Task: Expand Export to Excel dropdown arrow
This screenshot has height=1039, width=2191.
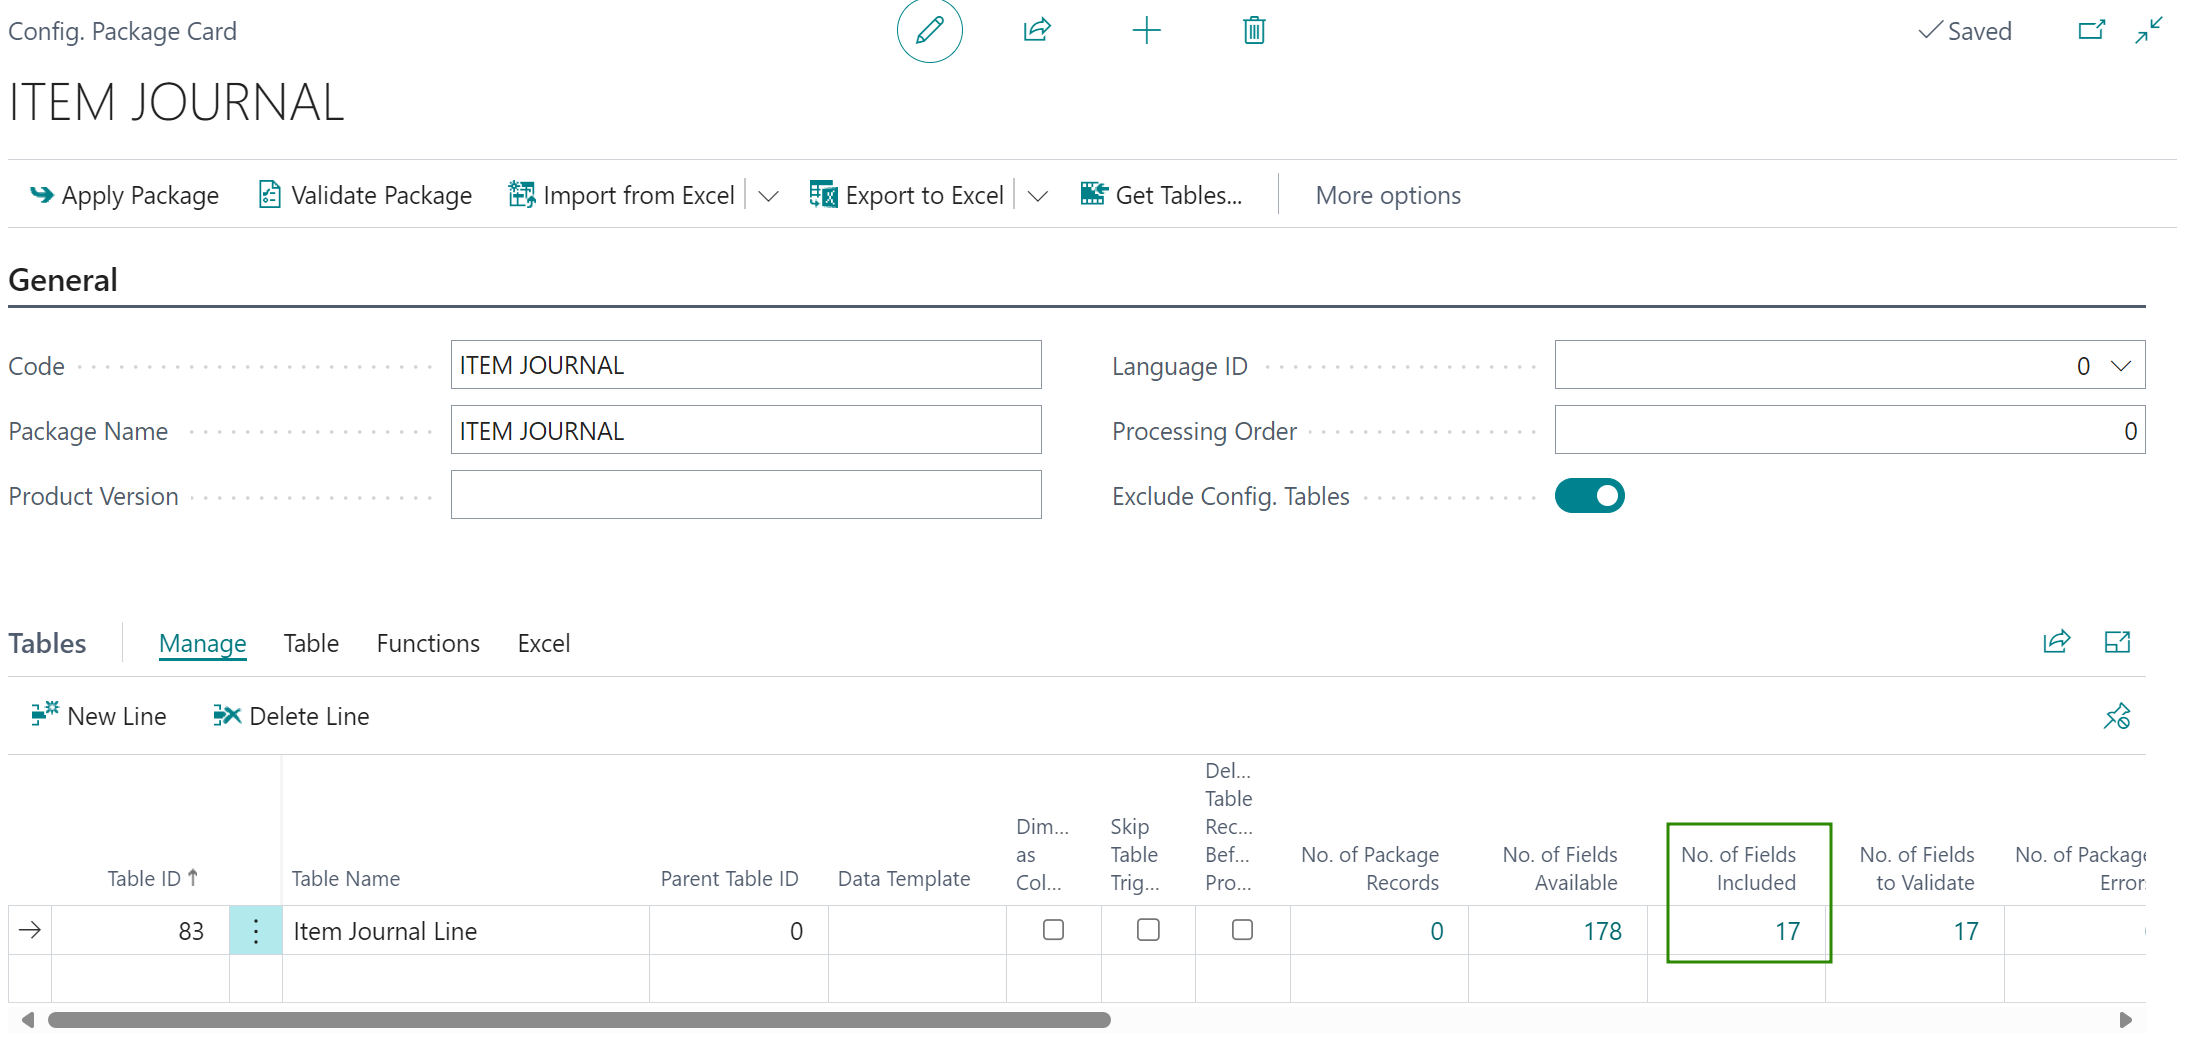Action: (1038, 196)
